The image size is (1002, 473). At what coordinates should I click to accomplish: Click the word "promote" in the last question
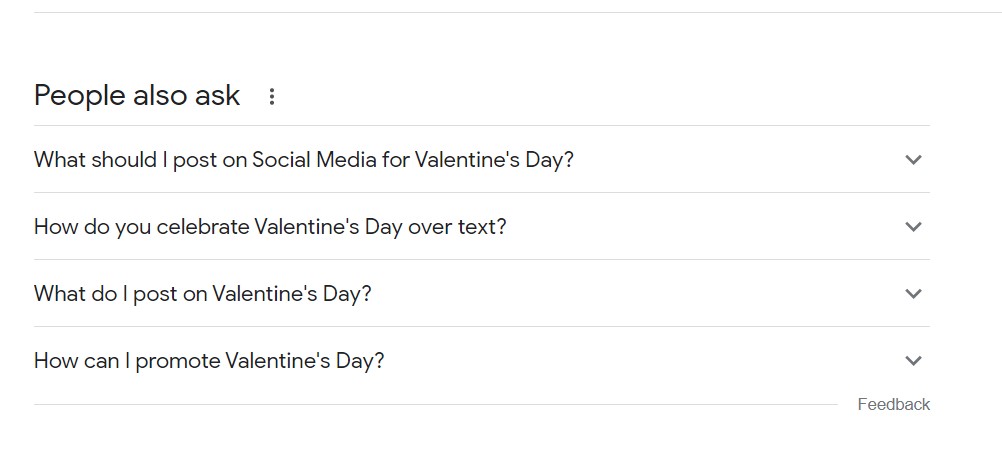coord(177,361)
